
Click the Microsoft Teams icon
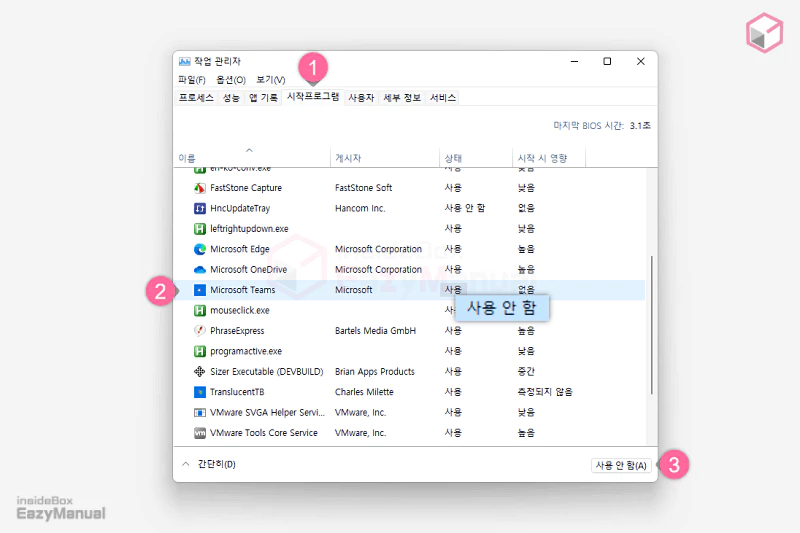[199, 290]
